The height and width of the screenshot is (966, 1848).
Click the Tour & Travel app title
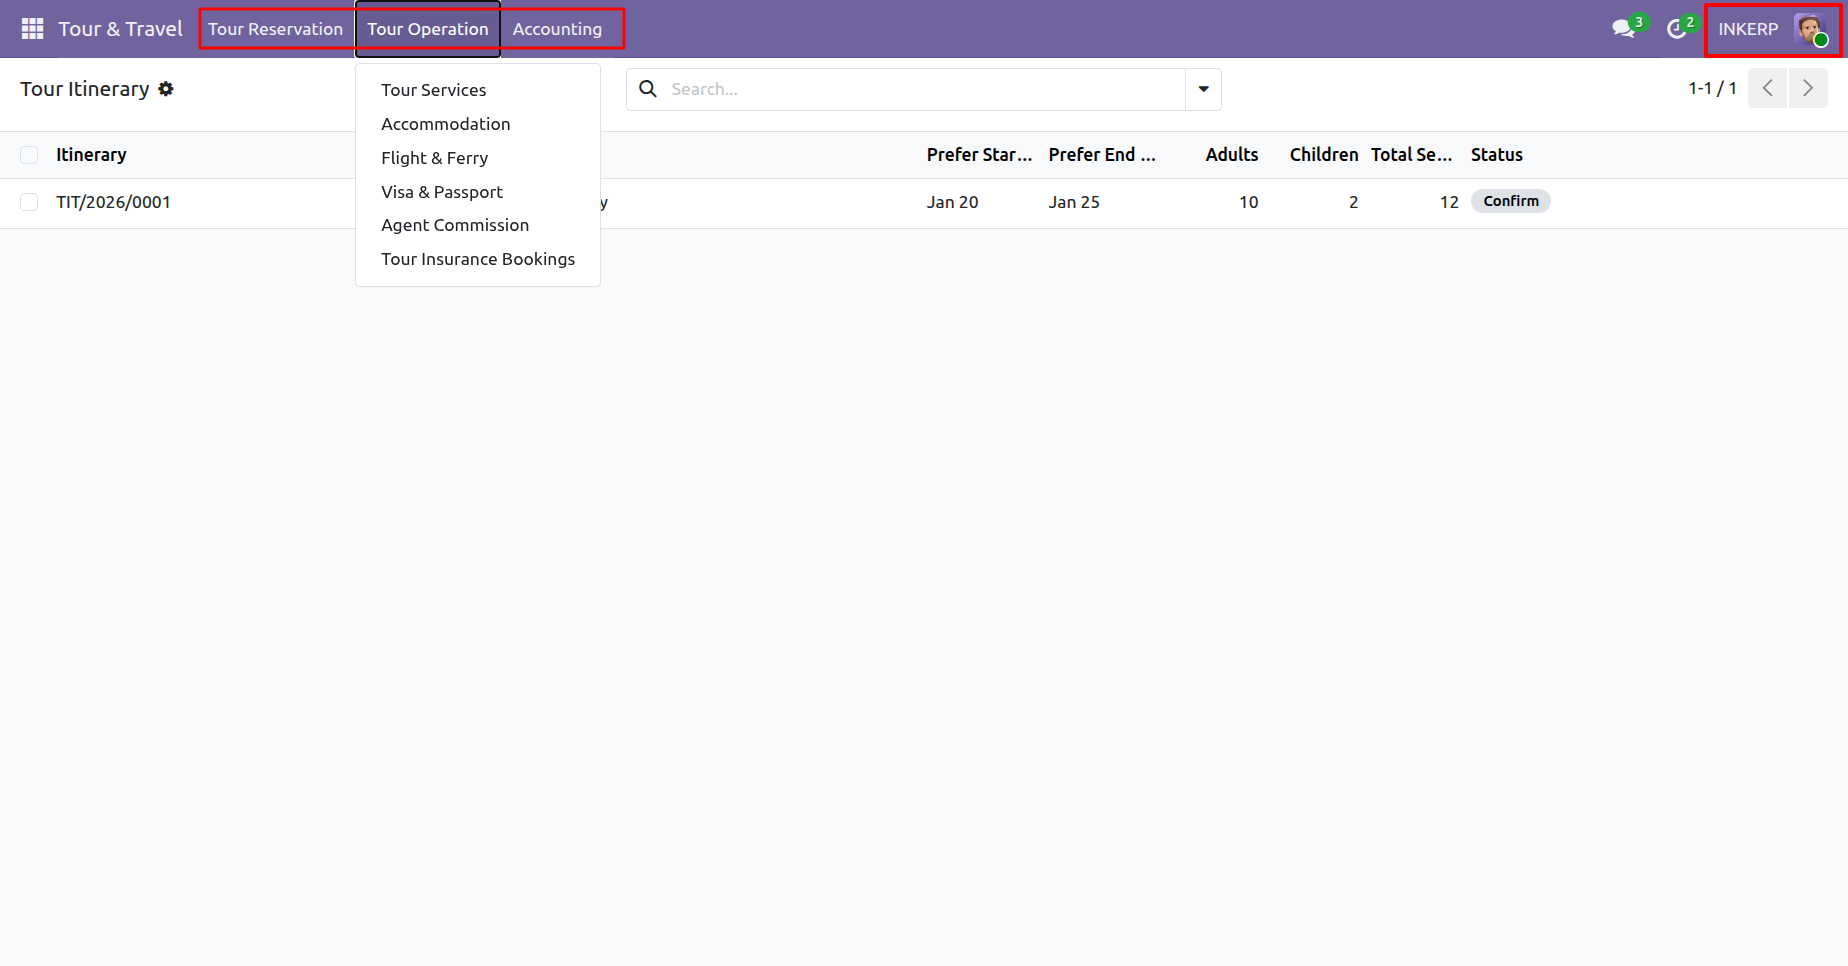pos(120,29)
